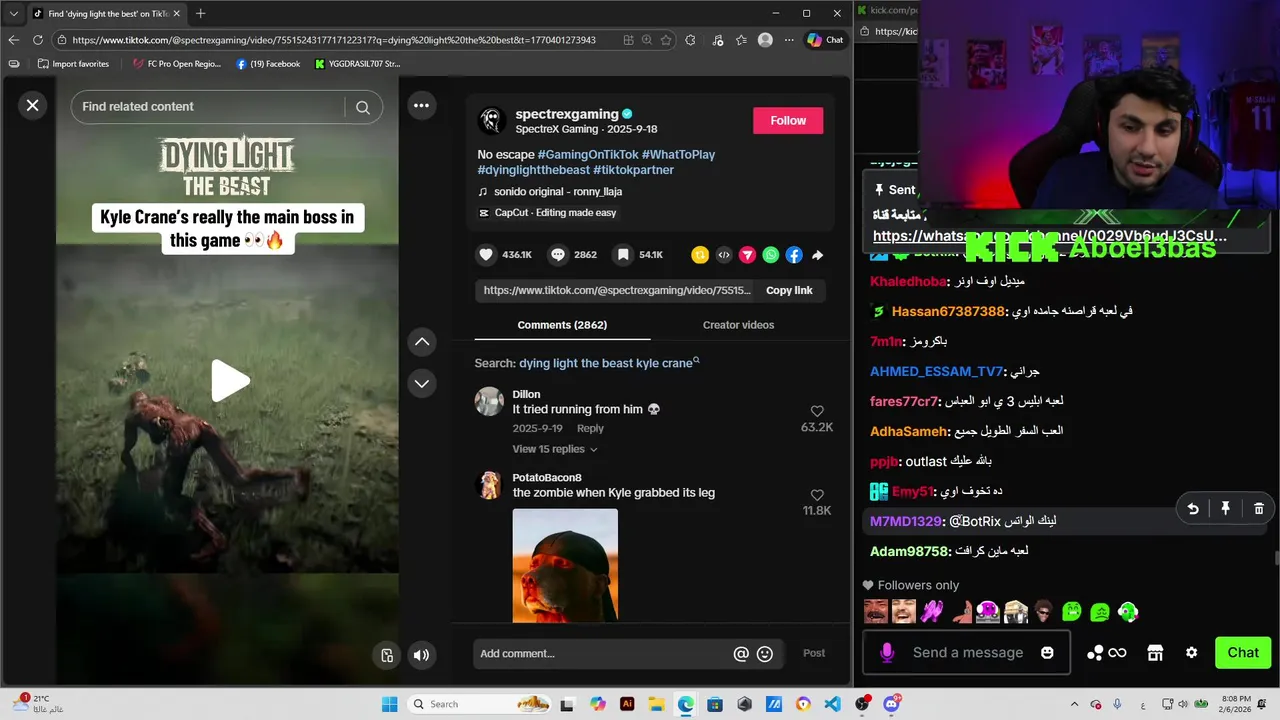Open Adobe Illustrator from taskbar
The height and width of the screenshot is (720, 1280).
click(627, 704)
